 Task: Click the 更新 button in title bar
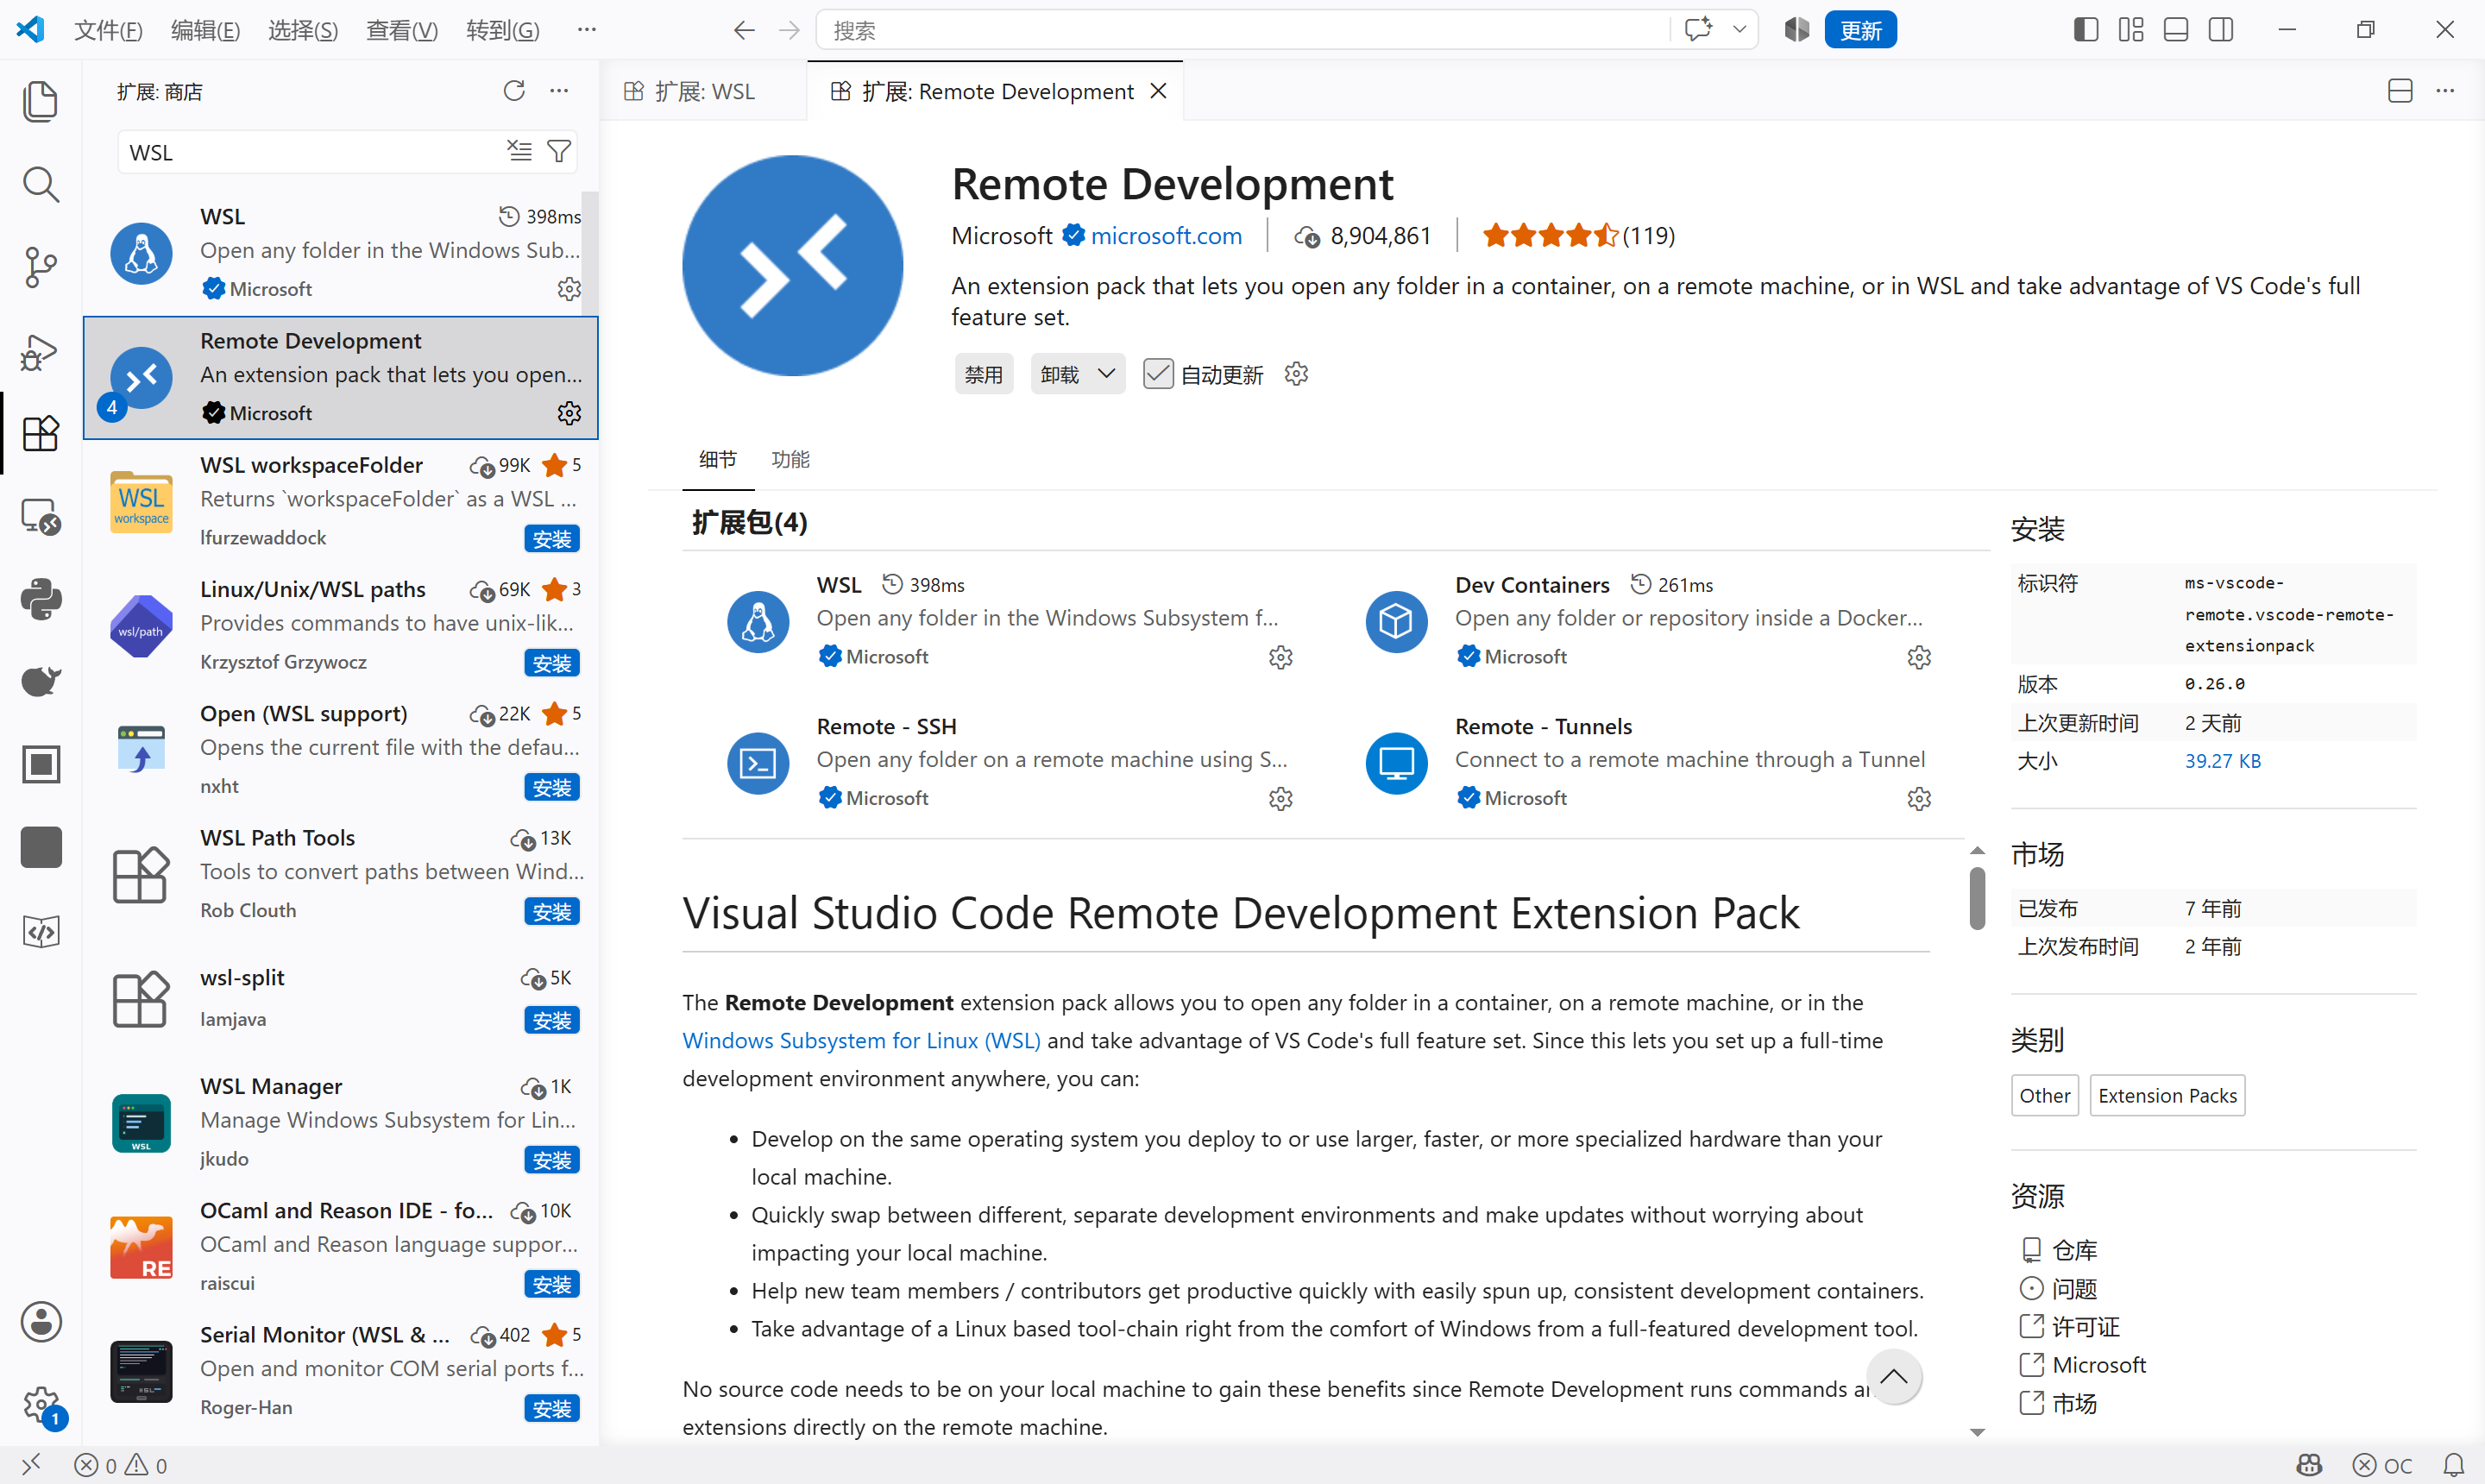[1860, 30]
